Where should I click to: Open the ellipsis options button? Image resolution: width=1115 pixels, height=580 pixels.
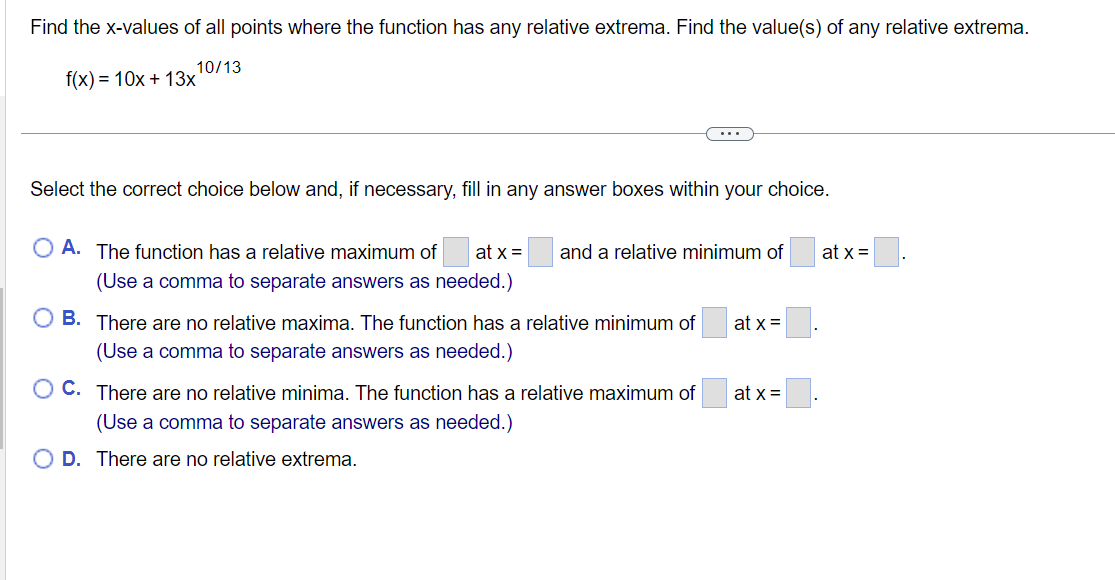coord(729,133)
